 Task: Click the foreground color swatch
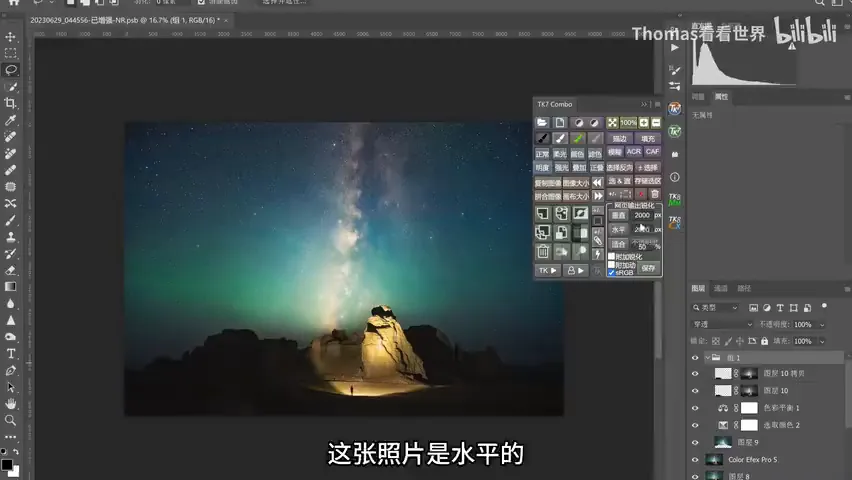7,465
